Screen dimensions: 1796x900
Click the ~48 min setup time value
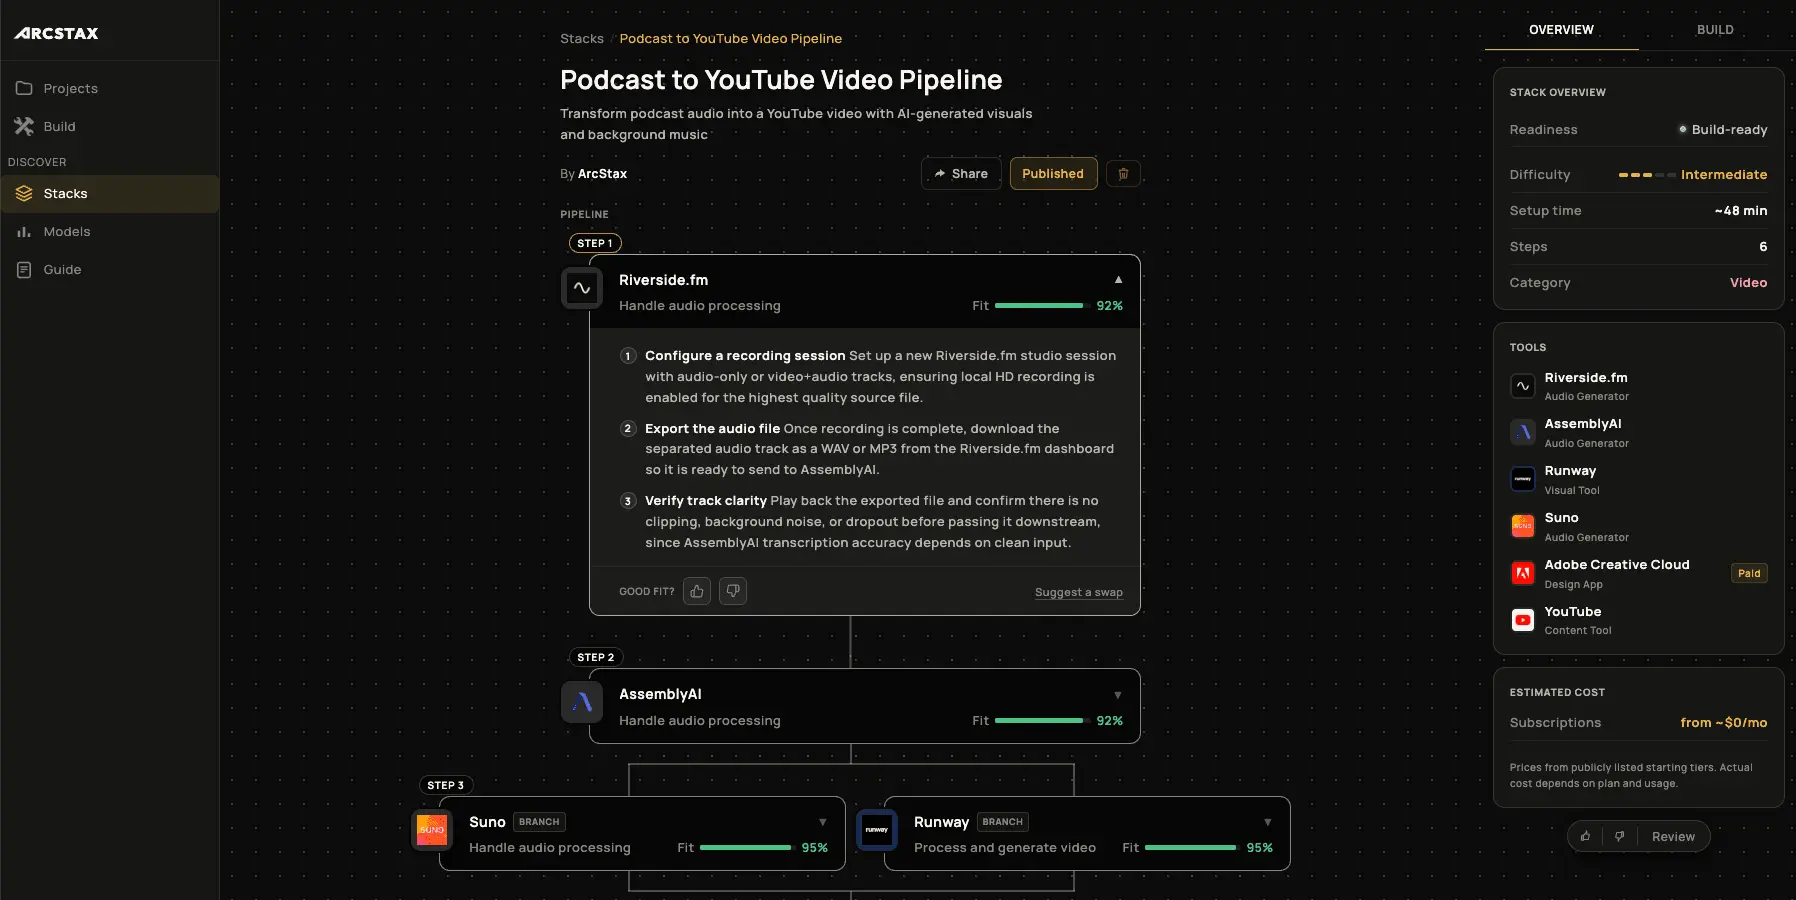pos(1741,210)
